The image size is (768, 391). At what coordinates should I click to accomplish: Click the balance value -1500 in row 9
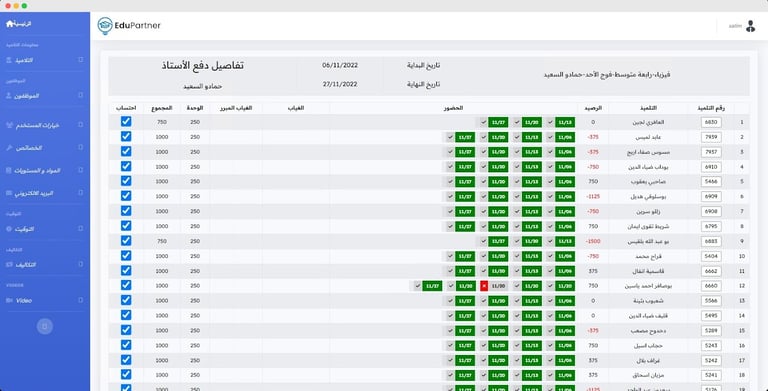593,242
